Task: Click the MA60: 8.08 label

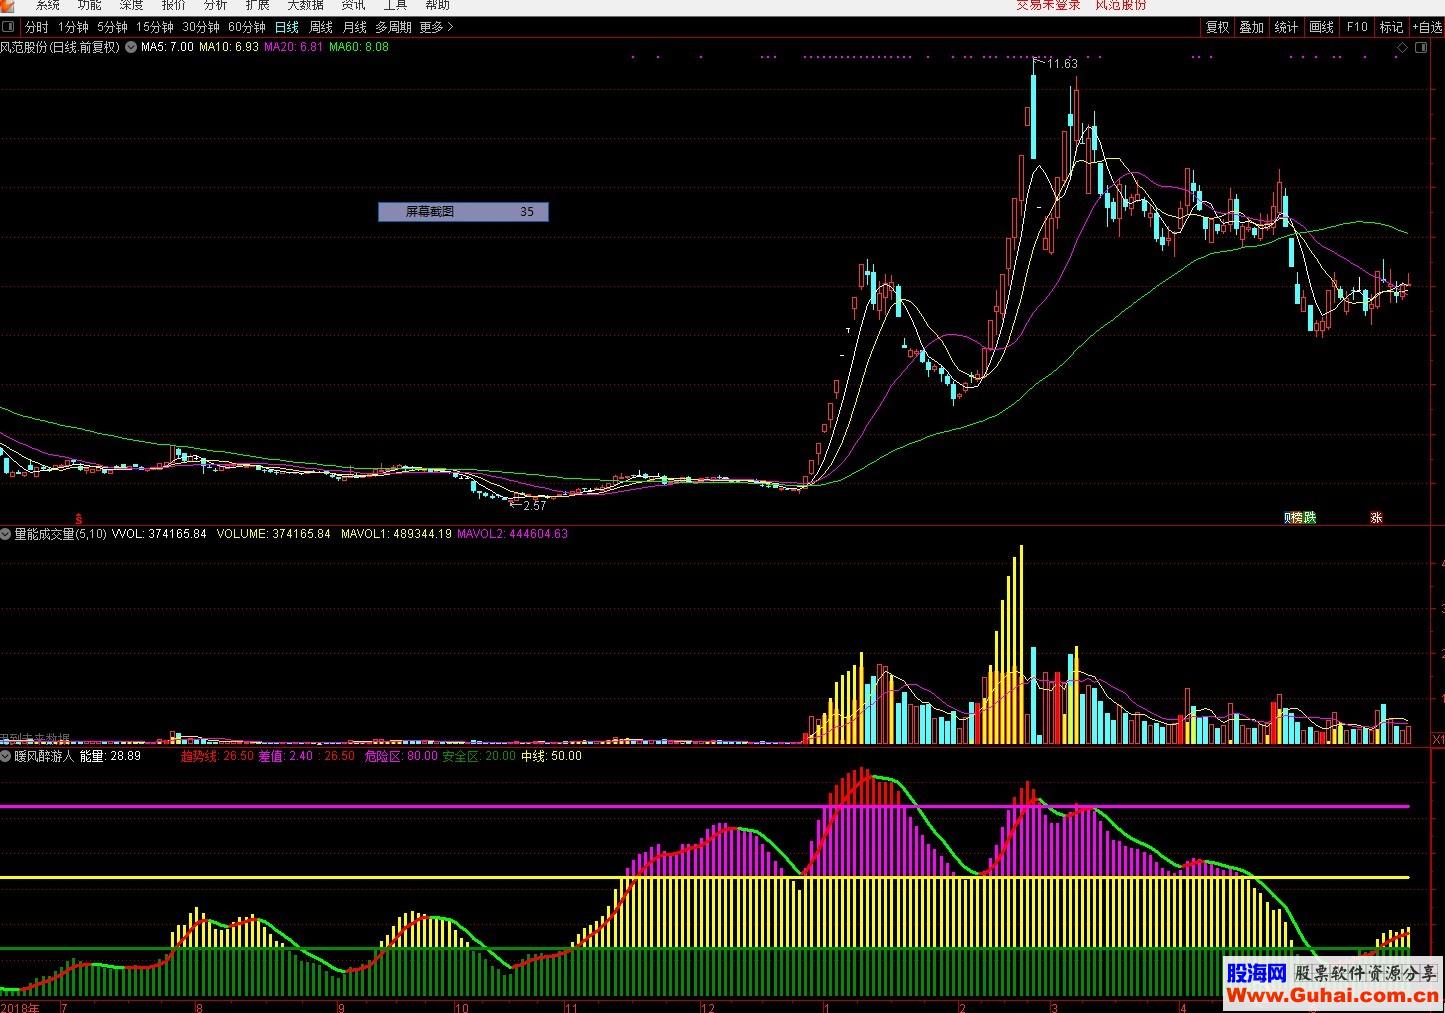Action: tap(359, 47)
